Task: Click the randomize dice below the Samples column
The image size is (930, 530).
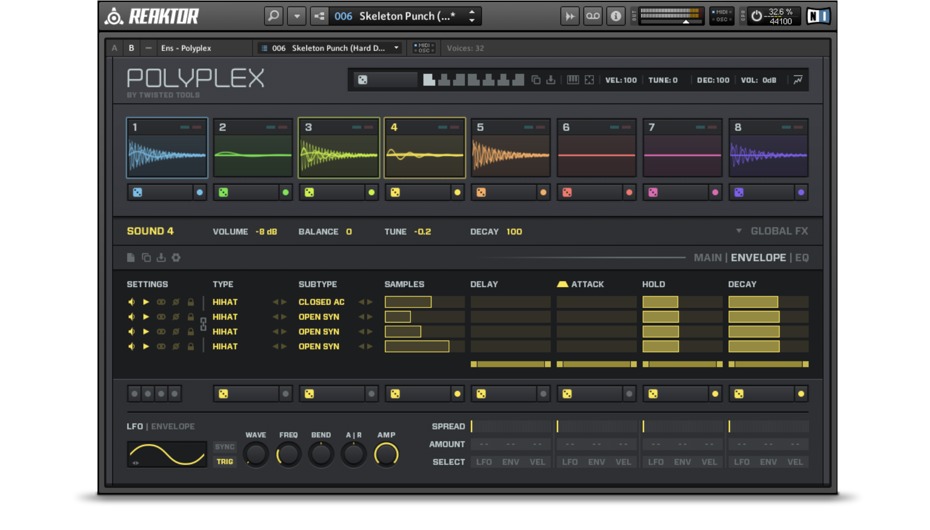Action: pyautogui.click(x=395, y=394)
